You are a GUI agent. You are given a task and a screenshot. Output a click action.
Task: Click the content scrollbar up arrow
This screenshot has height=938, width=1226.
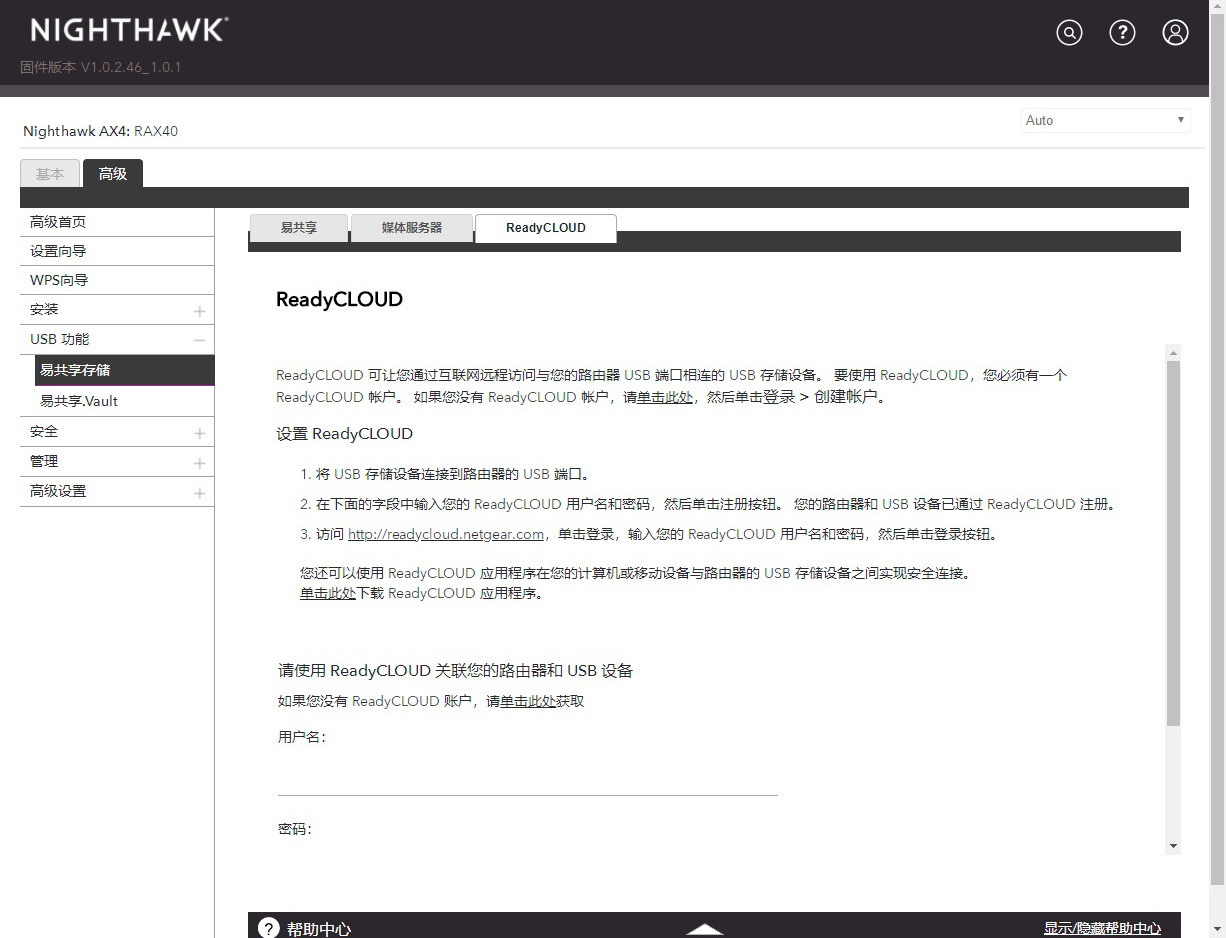[1174, 352]
